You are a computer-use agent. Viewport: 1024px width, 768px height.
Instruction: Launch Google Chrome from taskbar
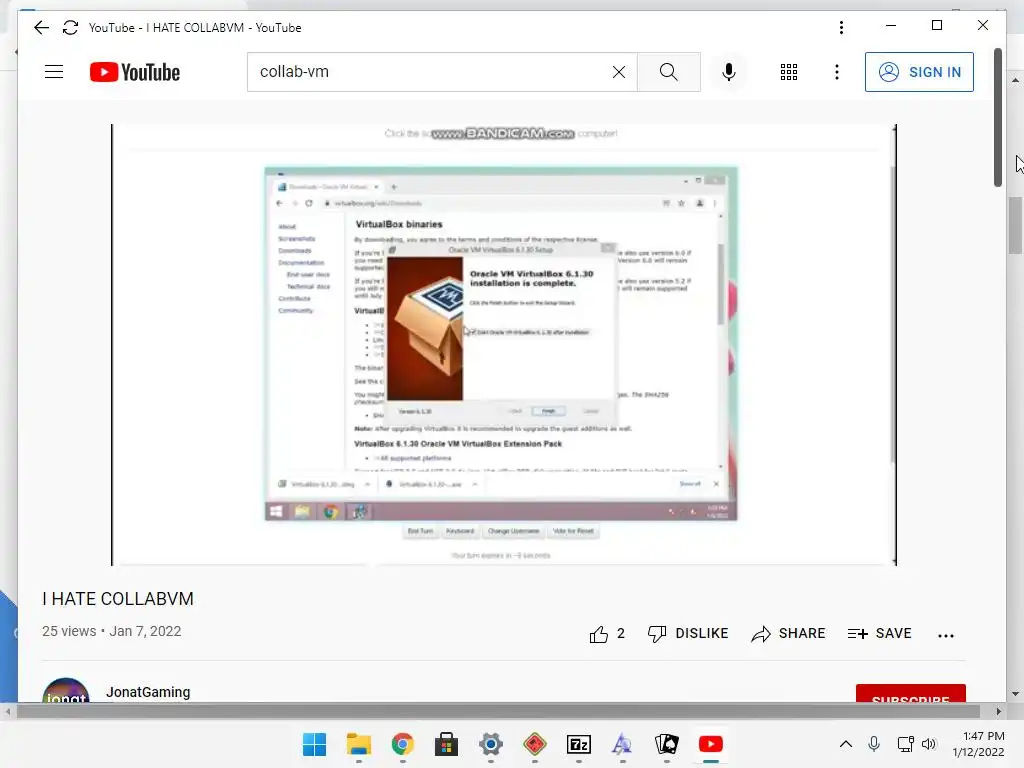pyautogui.click(x=402, y=744)
